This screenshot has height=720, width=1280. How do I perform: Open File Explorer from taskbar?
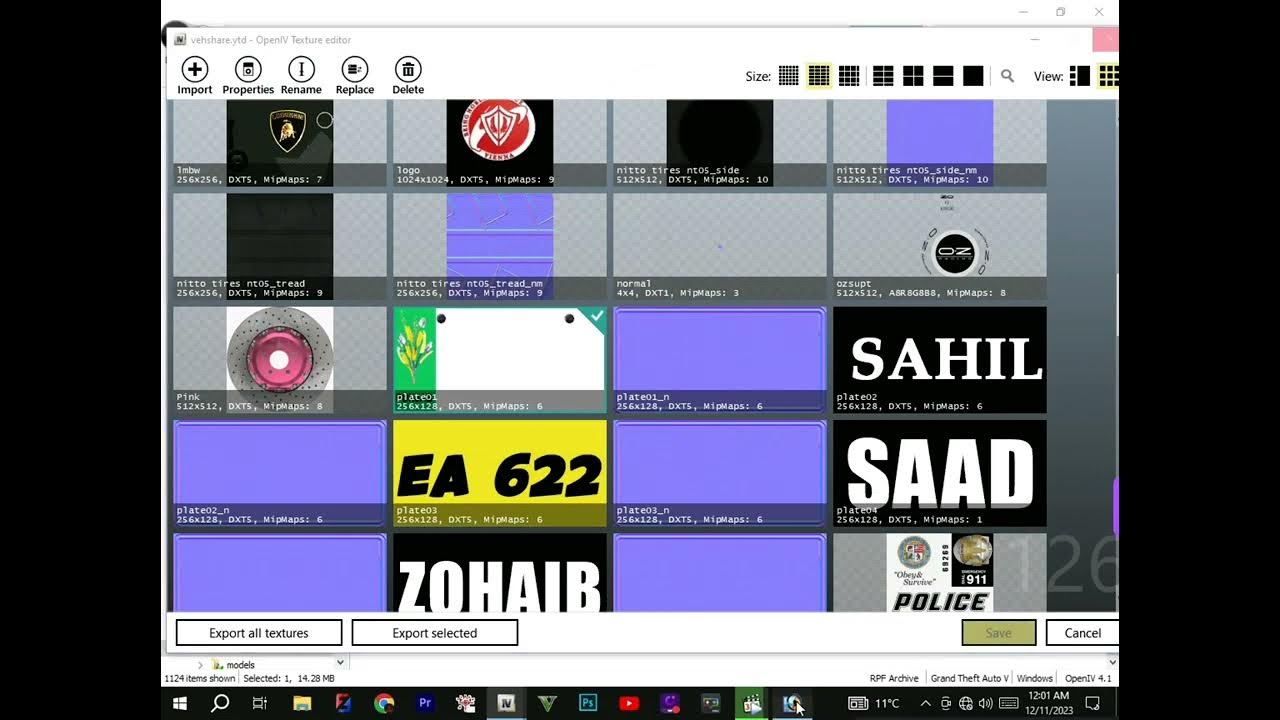click(302, 703)
